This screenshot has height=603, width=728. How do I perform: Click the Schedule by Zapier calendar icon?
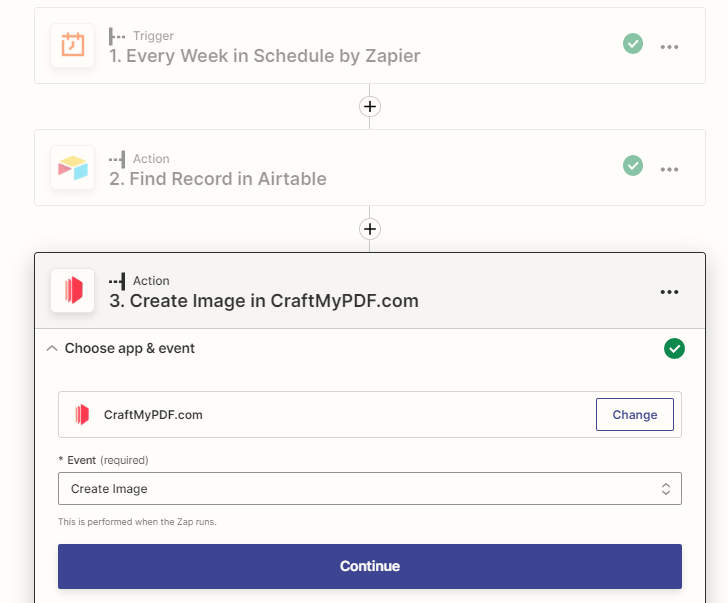[73, 45]
